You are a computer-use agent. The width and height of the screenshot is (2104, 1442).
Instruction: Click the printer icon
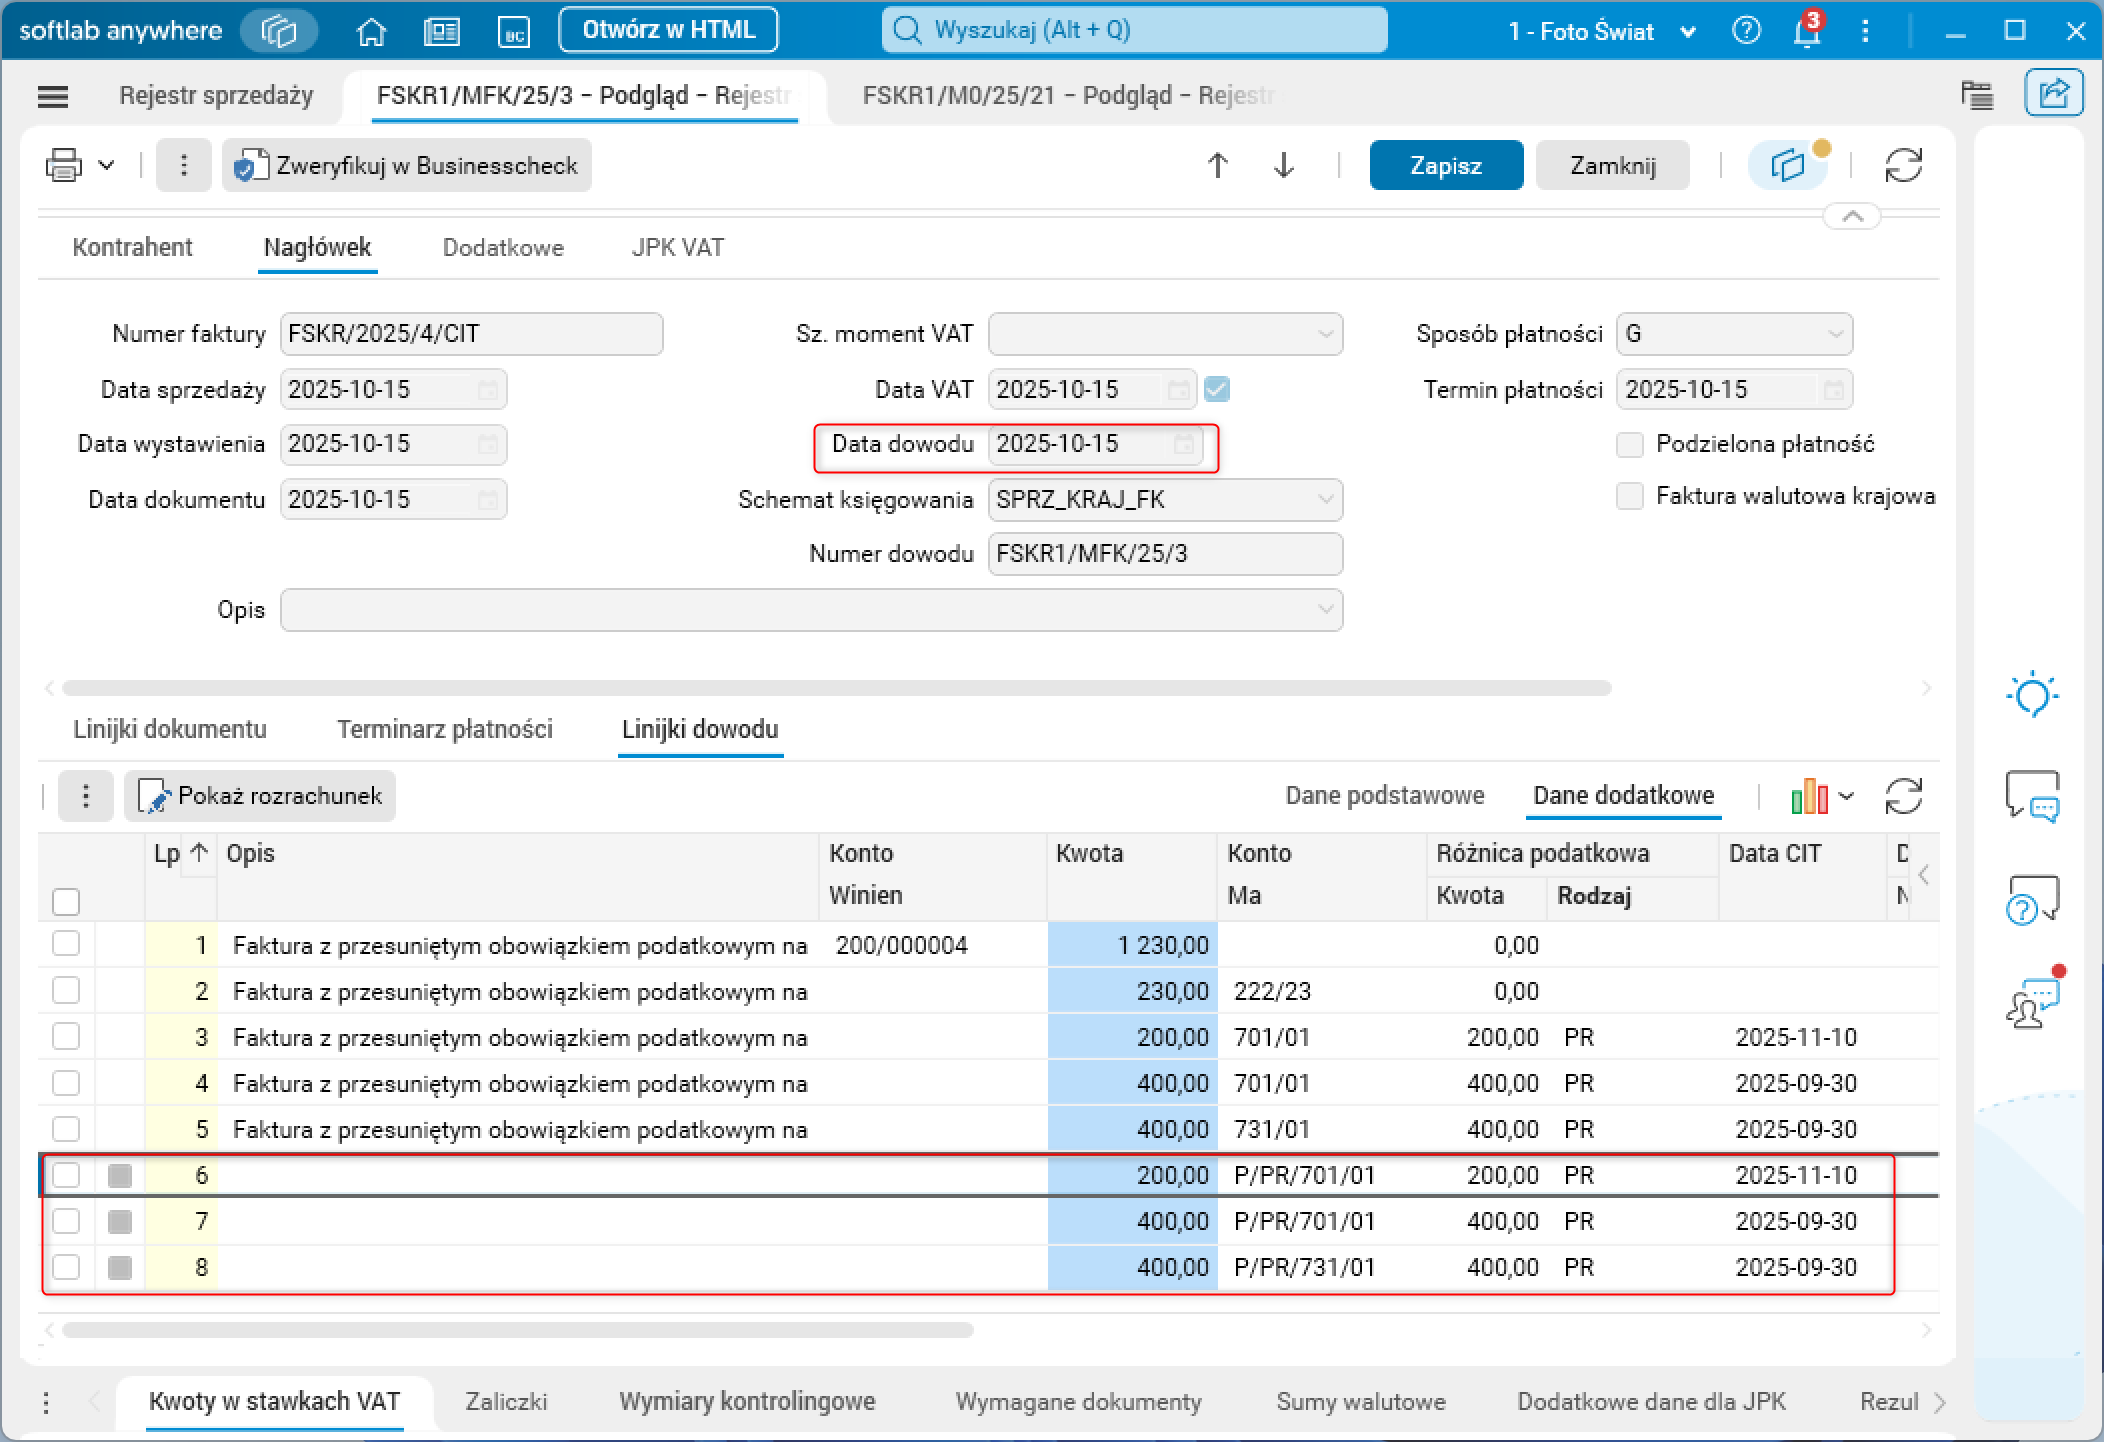[64, 165]
